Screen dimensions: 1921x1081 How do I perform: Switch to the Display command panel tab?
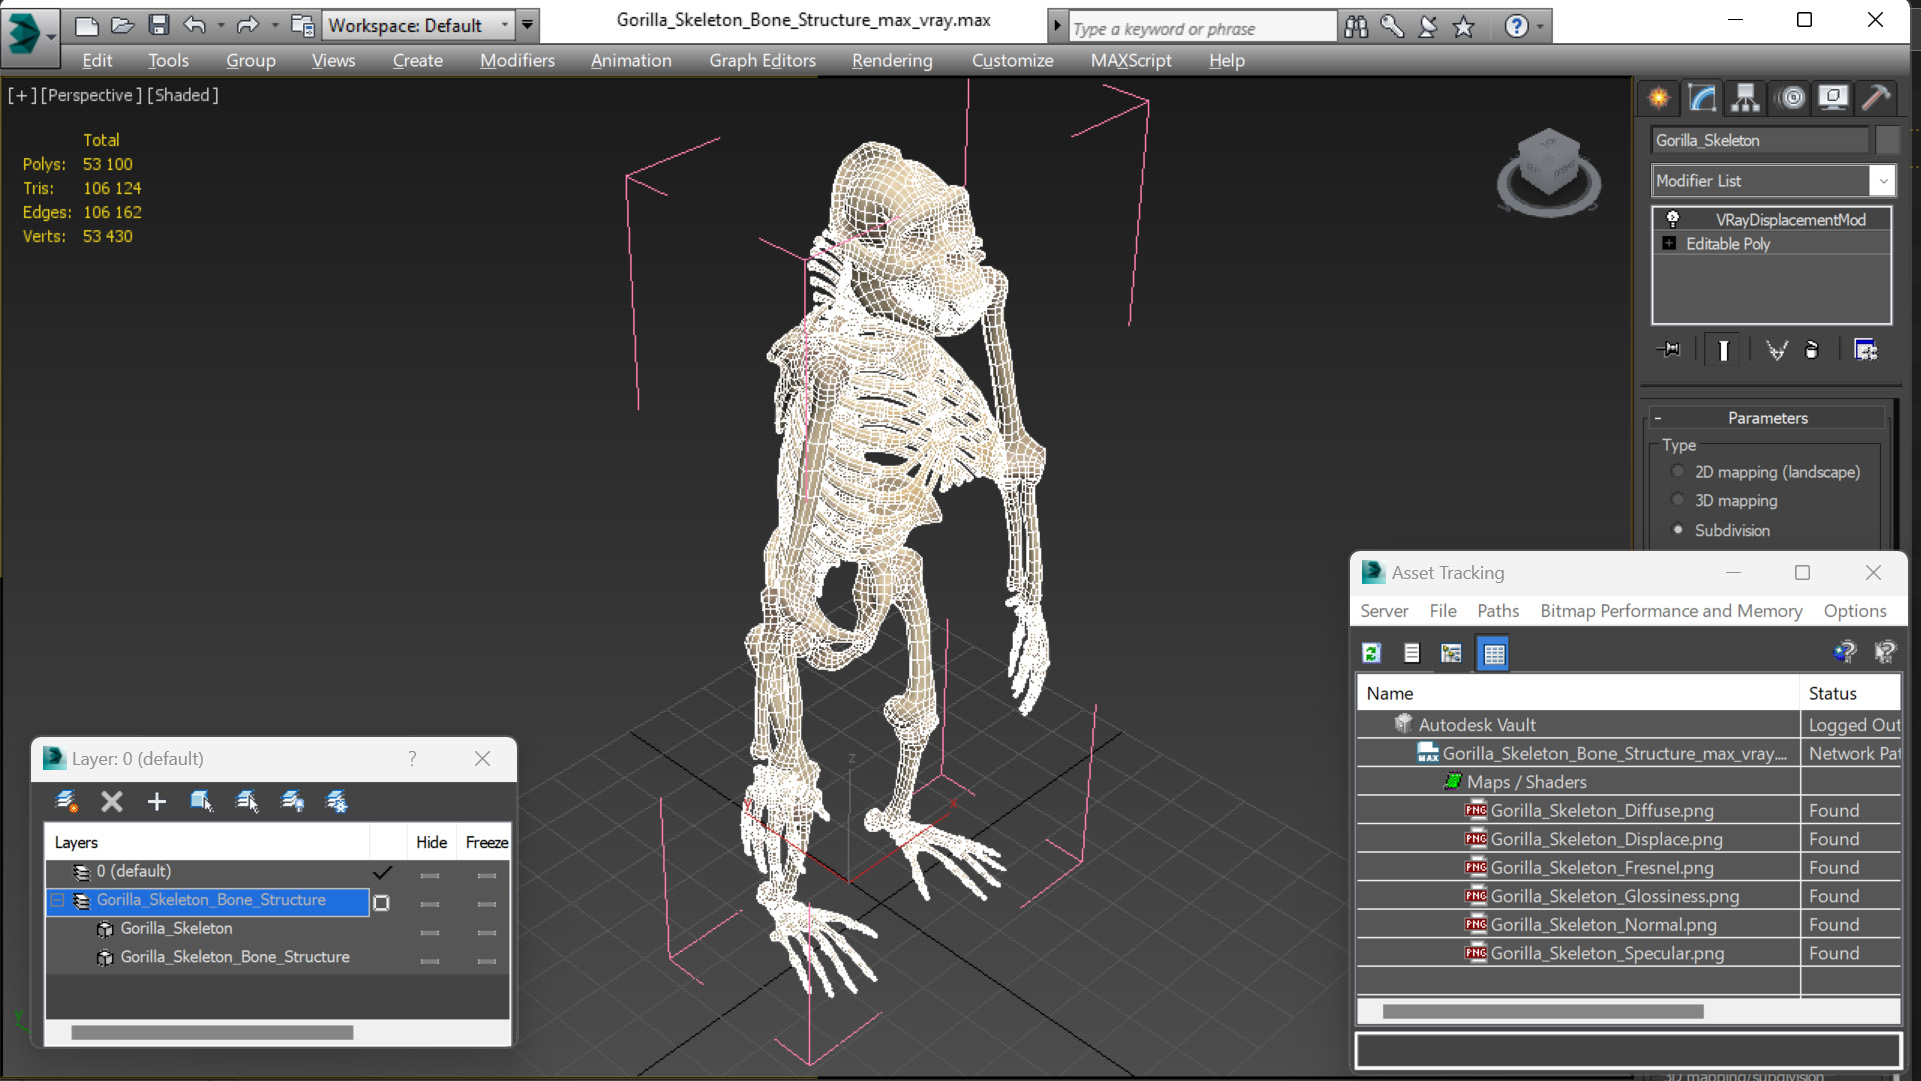click(1834, 98)
